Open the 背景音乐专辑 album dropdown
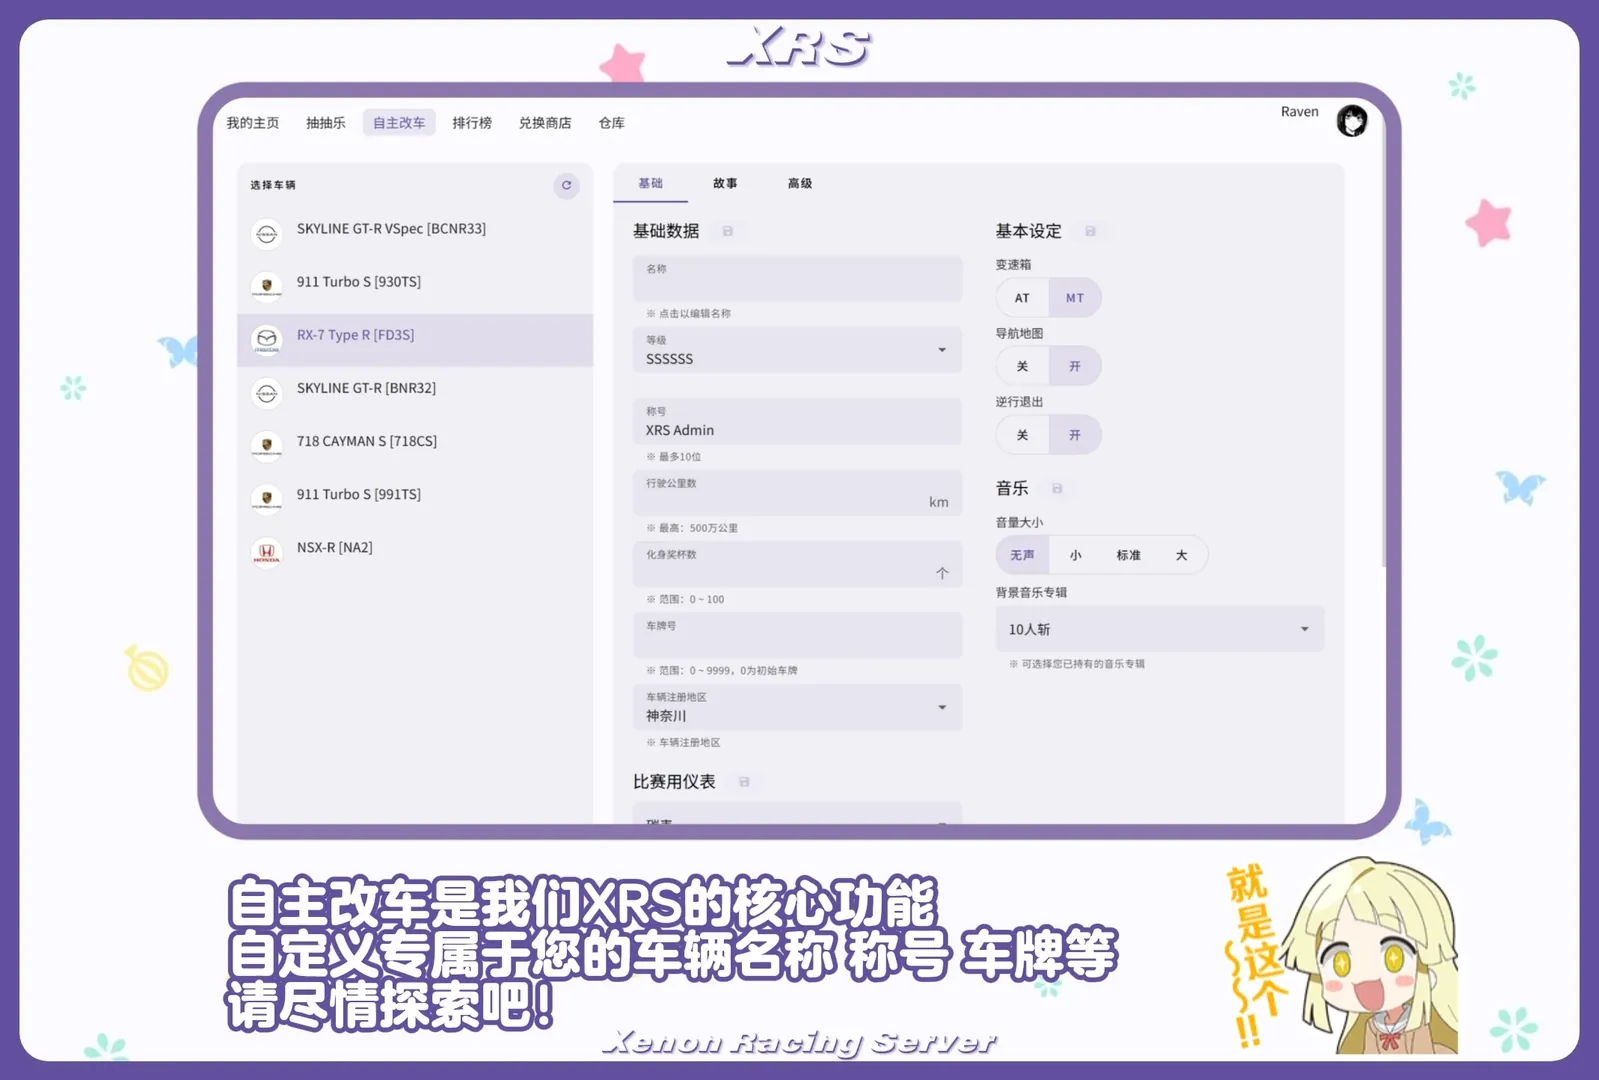This screenshot has height=1080, width=1599. click(1303, 629)
